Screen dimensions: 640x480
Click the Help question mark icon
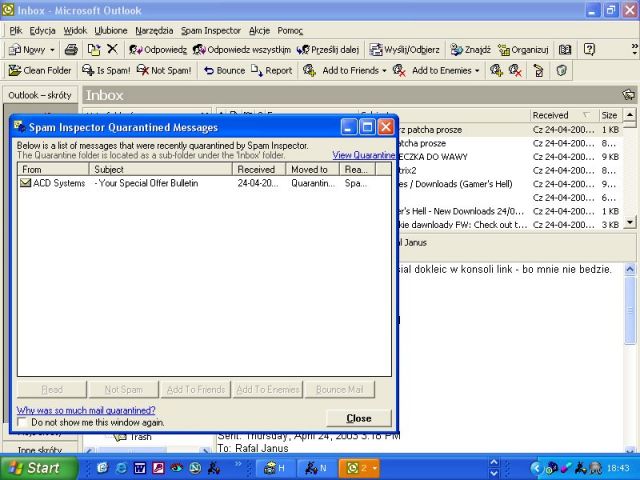pos(589,49)
